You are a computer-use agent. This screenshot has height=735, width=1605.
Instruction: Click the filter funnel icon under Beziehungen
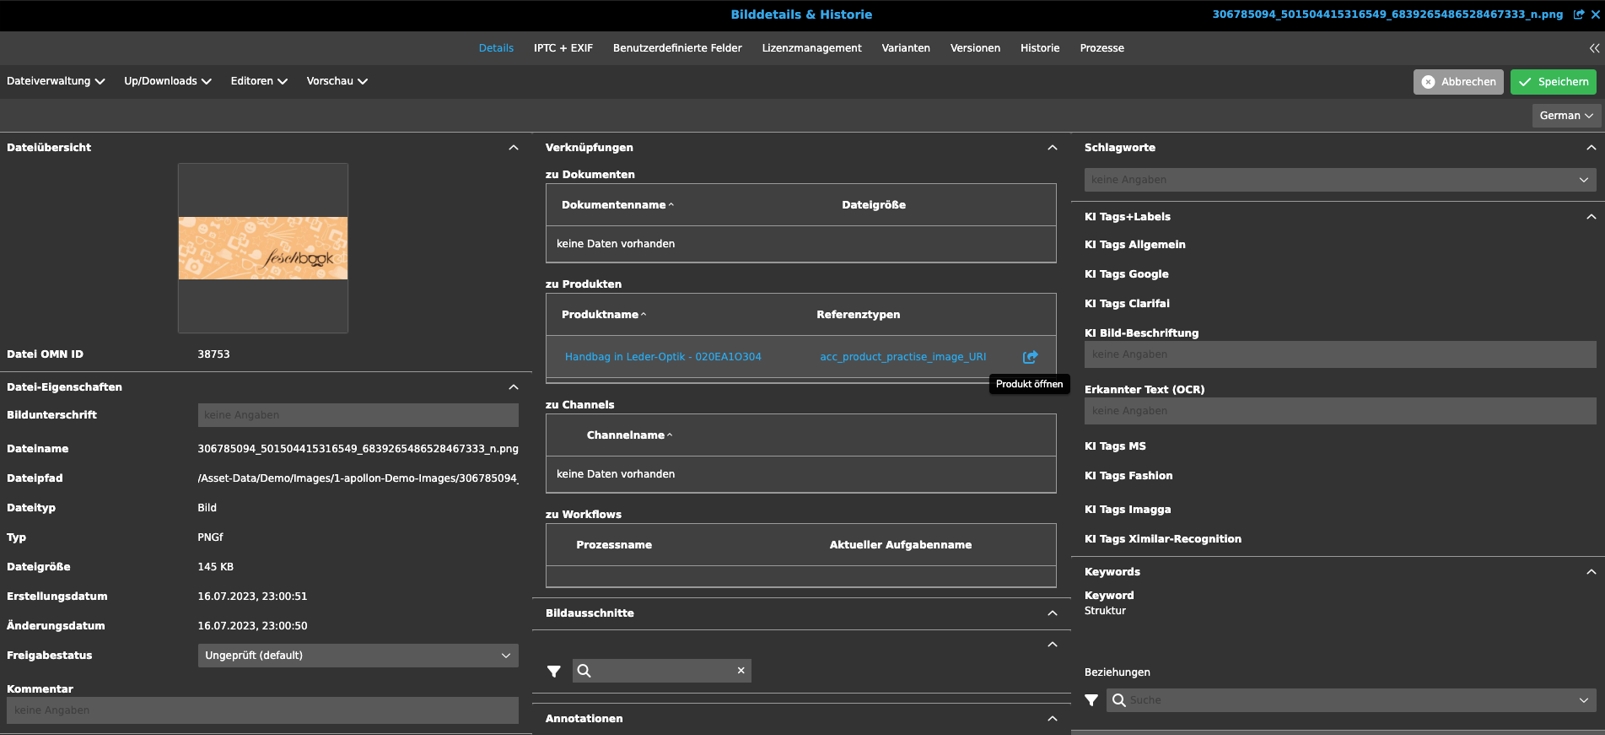pos(1091,700)
